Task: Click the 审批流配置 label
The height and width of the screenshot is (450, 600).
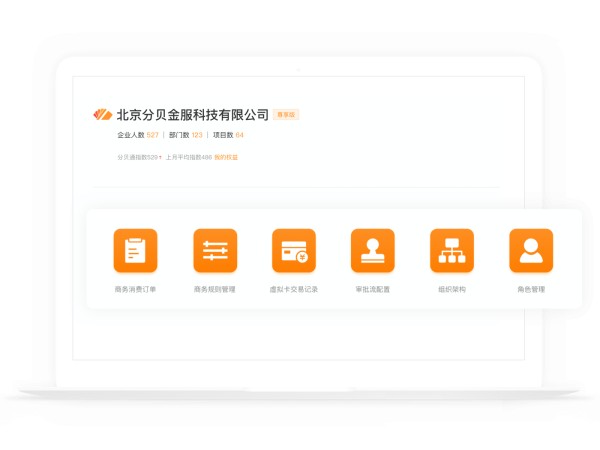Action: 373,289
